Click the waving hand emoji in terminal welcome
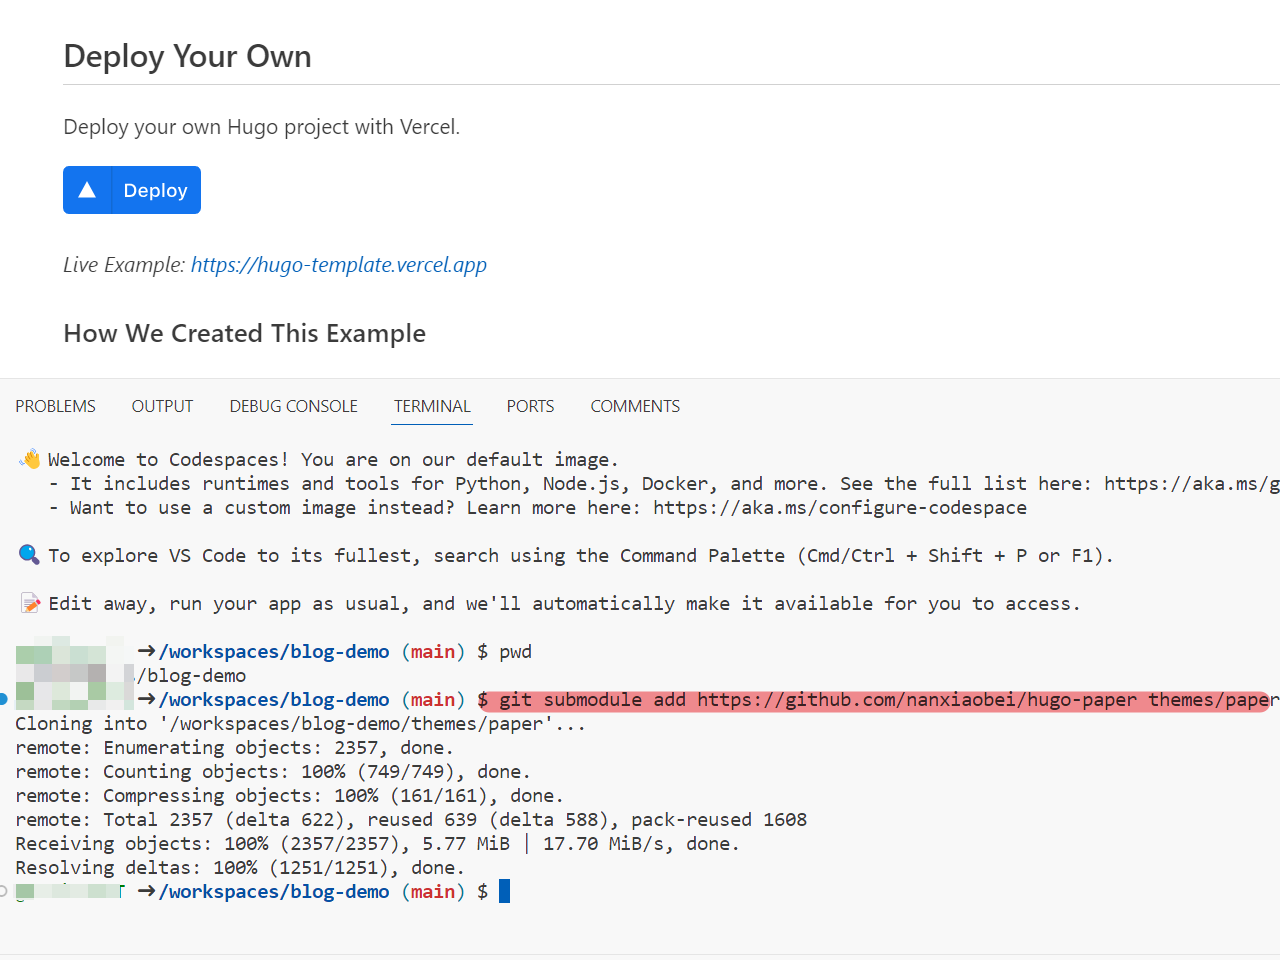The width and height of the screenshot is (1280, 960). click(30, 459)
